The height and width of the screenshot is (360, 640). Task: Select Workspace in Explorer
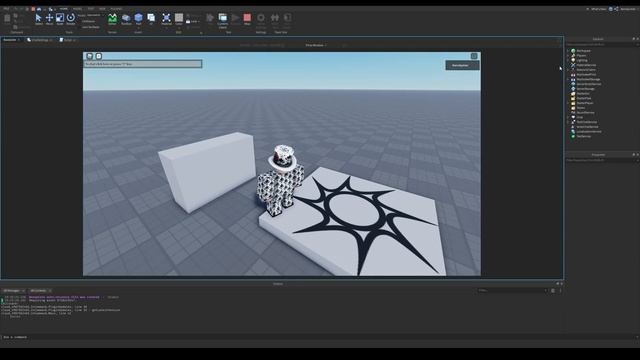[583, 51]
